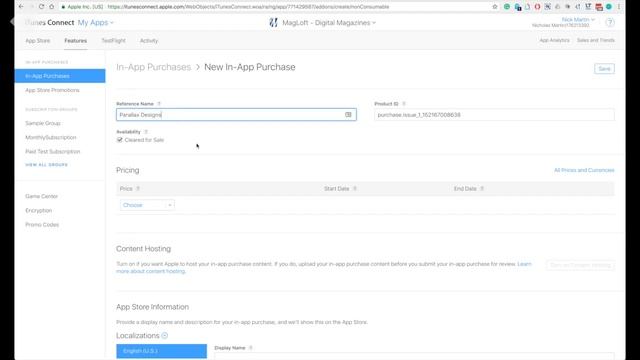Open the MagLoft - Digital Magazines app switcher
640x360 pixels.
click(x=329, y=22)
